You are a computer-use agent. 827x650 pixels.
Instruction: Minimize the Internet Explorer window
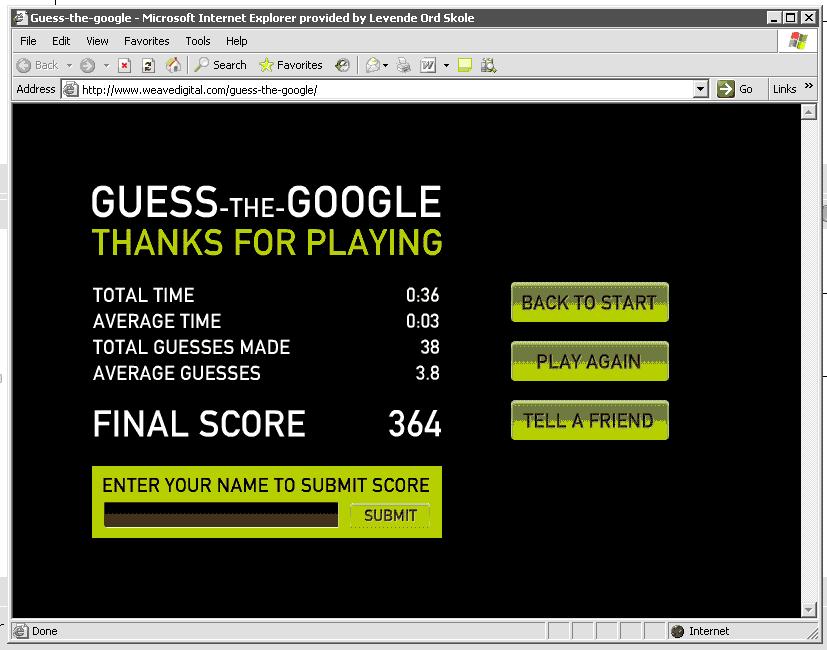pyautogui.click(x=774, y=18)
